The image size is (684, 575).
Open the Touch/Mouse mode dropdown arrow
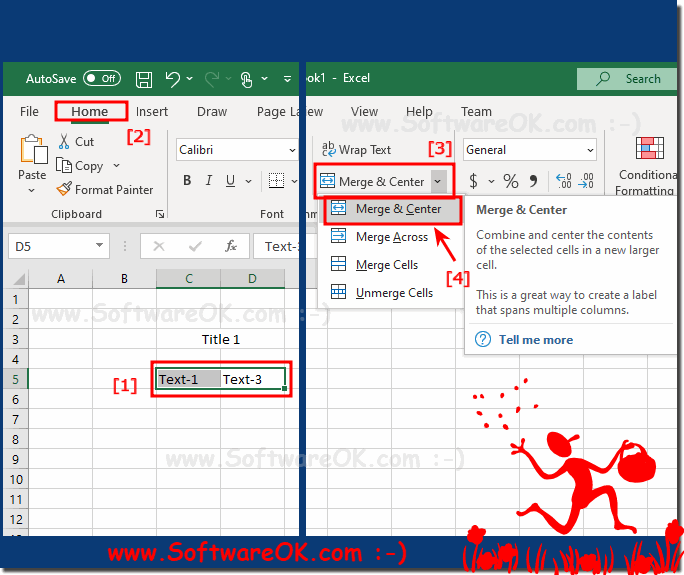point(264,79)
